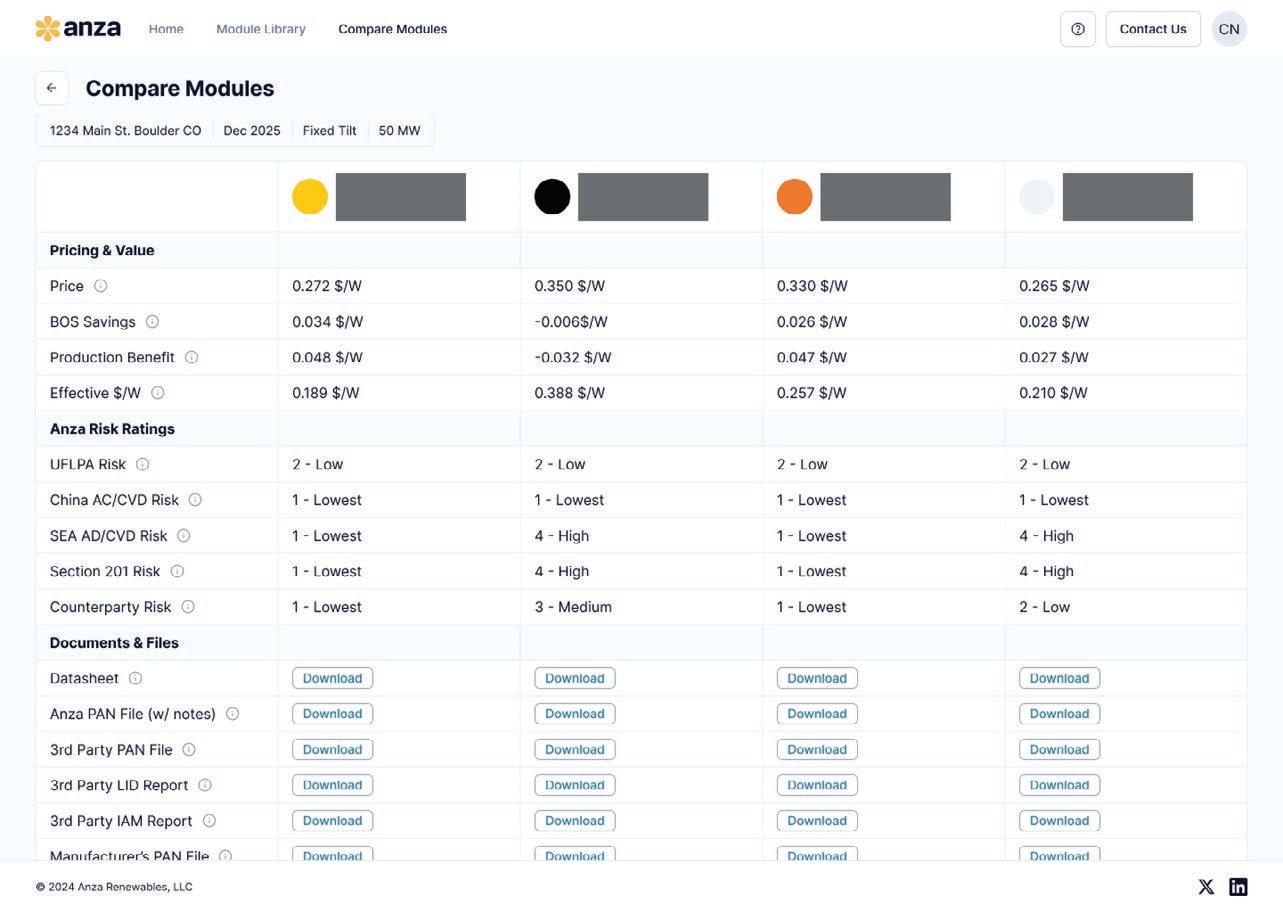1283x913 pixels.
Task: Click the 0.272 $/W price value
Action: click(327, 286)
